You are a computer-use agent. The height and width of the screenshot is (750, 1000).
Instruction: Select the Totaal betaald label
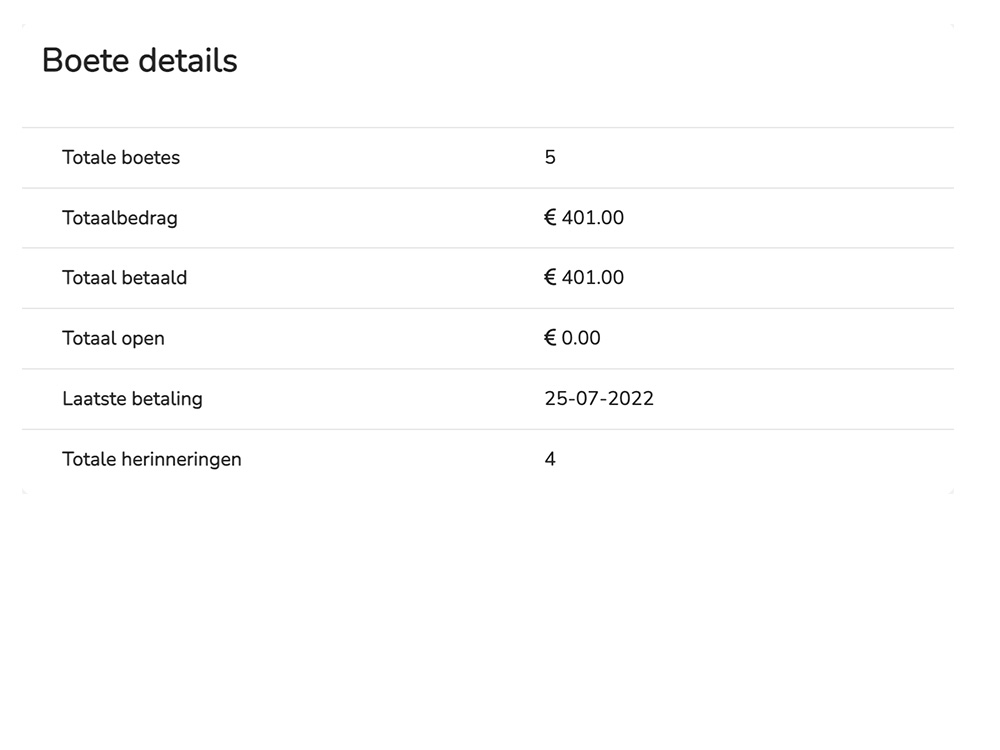point(124,278)
